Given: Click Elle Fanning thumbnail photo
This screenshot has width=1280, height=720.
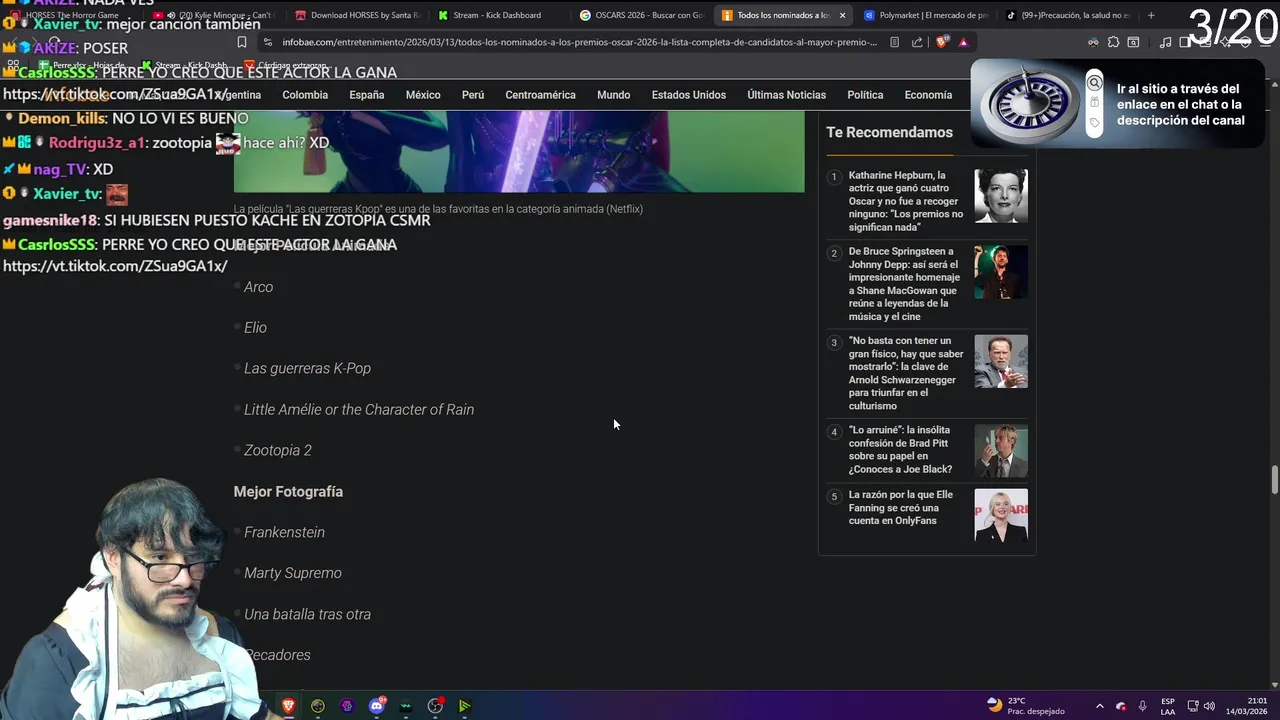Looking at the screenshot, I should (1001, 515).
